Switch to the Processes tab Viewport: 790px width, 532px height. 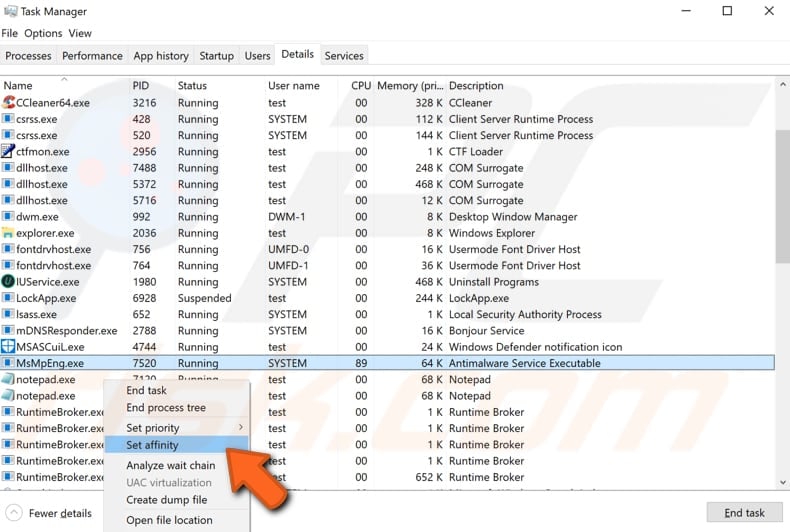point(28,56)
